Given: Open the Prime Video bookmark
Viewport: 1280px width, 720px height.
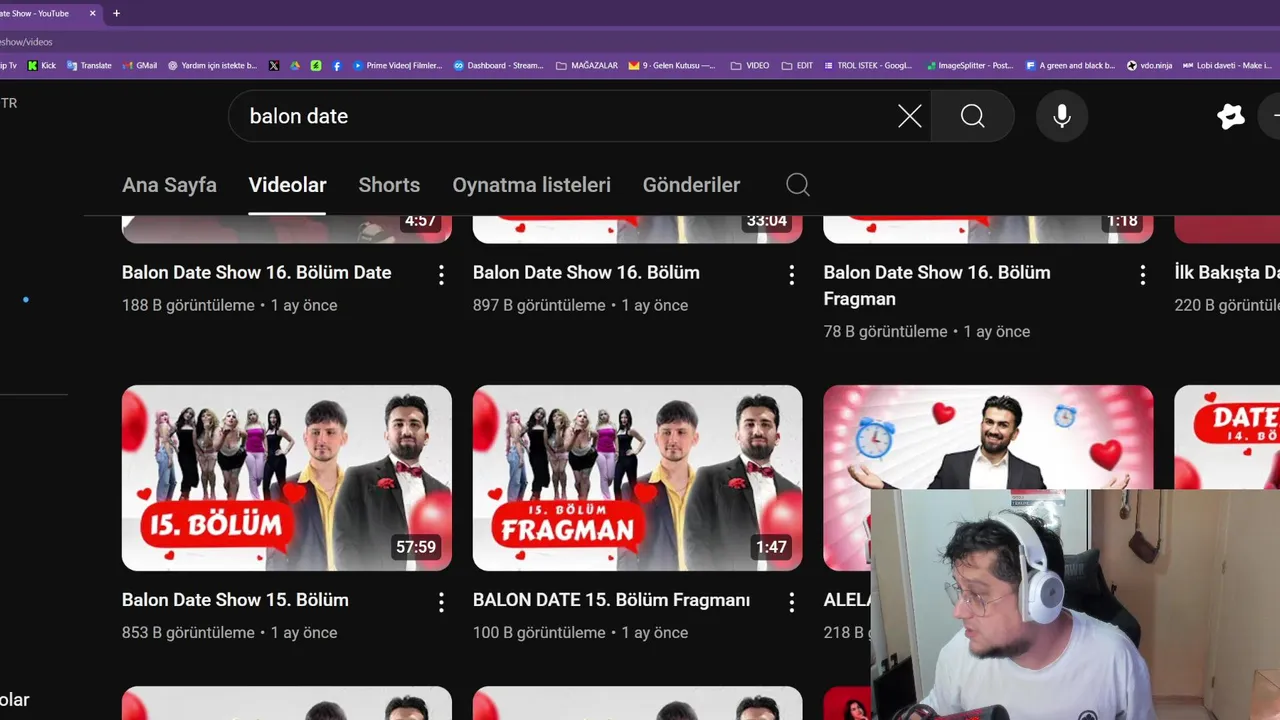Looking at the screenshot, I should tap(397, 65).
